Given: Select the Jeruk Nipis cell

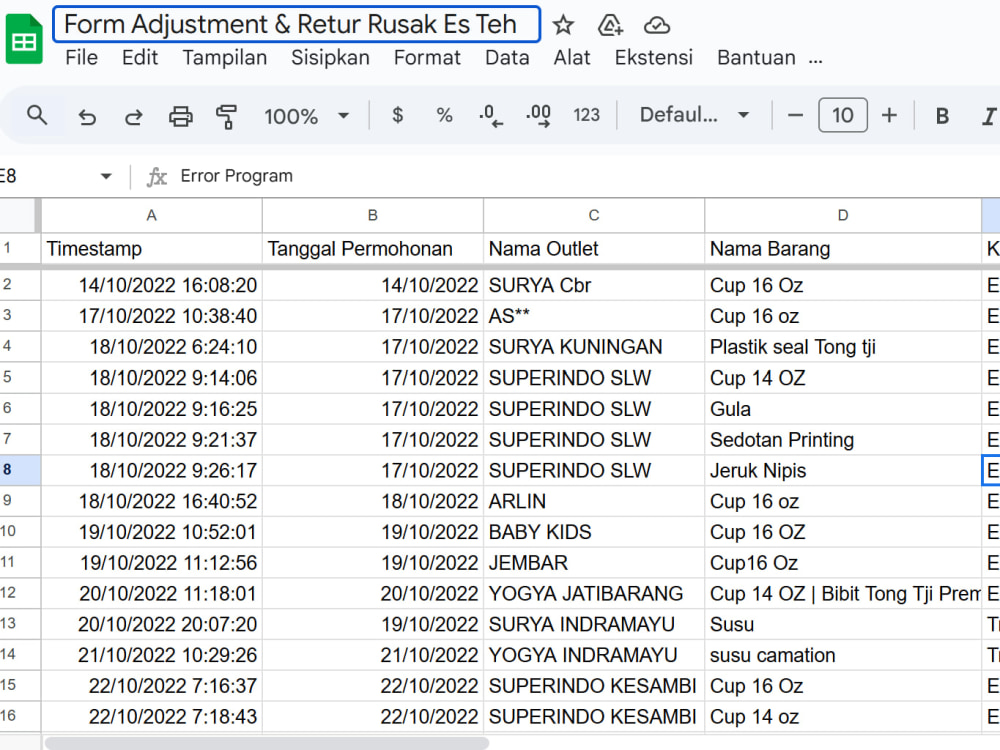Looking at the screenshot, I should click(x=843, y=471).
